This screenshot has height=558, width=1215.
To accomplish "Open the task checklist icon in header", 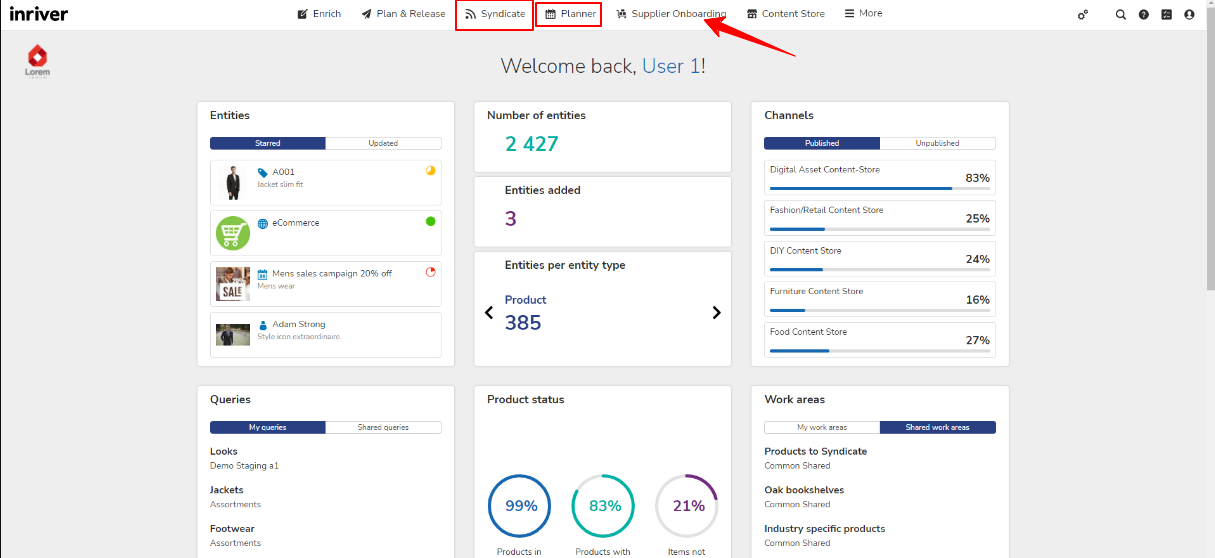I will [1167, 15].
